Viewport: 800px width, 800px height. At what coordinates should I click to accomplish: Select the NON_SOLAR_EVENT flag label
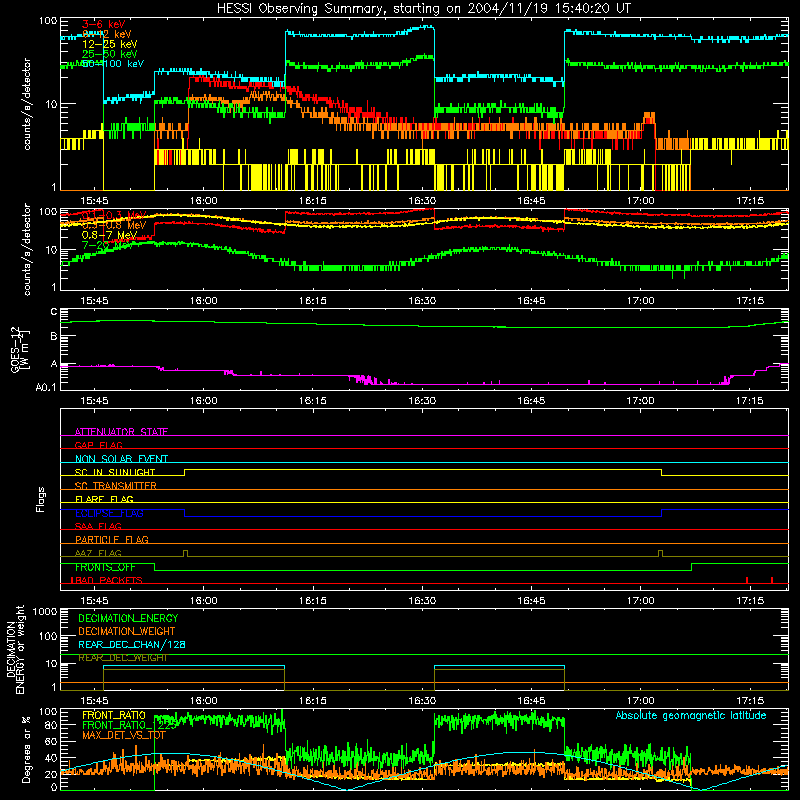click(121, 459)
